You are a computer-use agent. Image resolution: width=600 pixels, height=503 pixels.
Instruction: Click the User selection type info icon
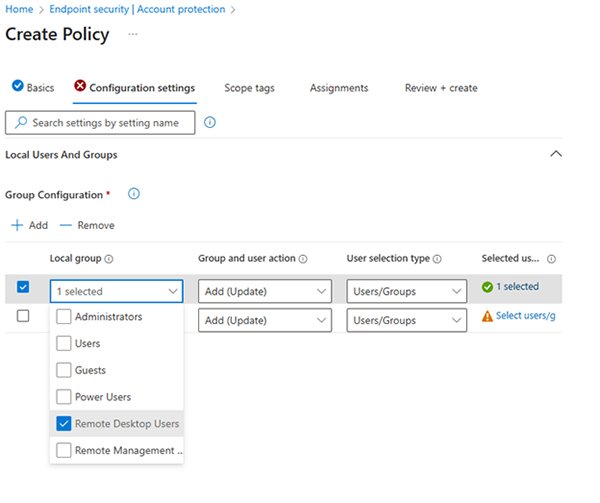[437, 259]
